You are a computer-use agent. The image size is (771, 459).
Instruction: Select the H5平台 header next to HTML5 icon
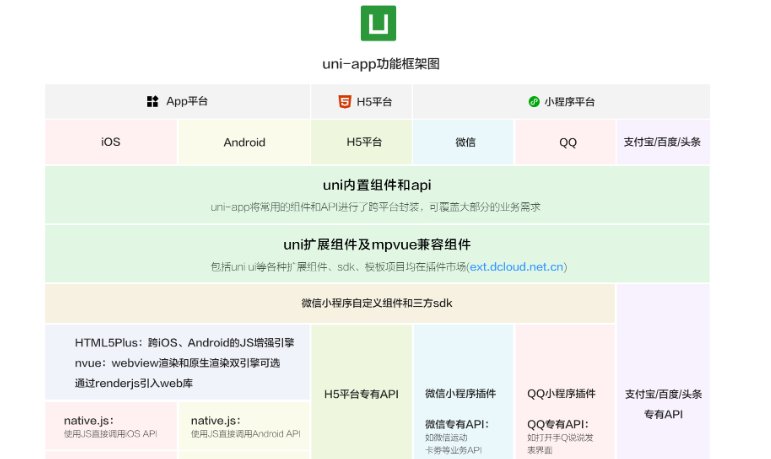click(374, 102)
